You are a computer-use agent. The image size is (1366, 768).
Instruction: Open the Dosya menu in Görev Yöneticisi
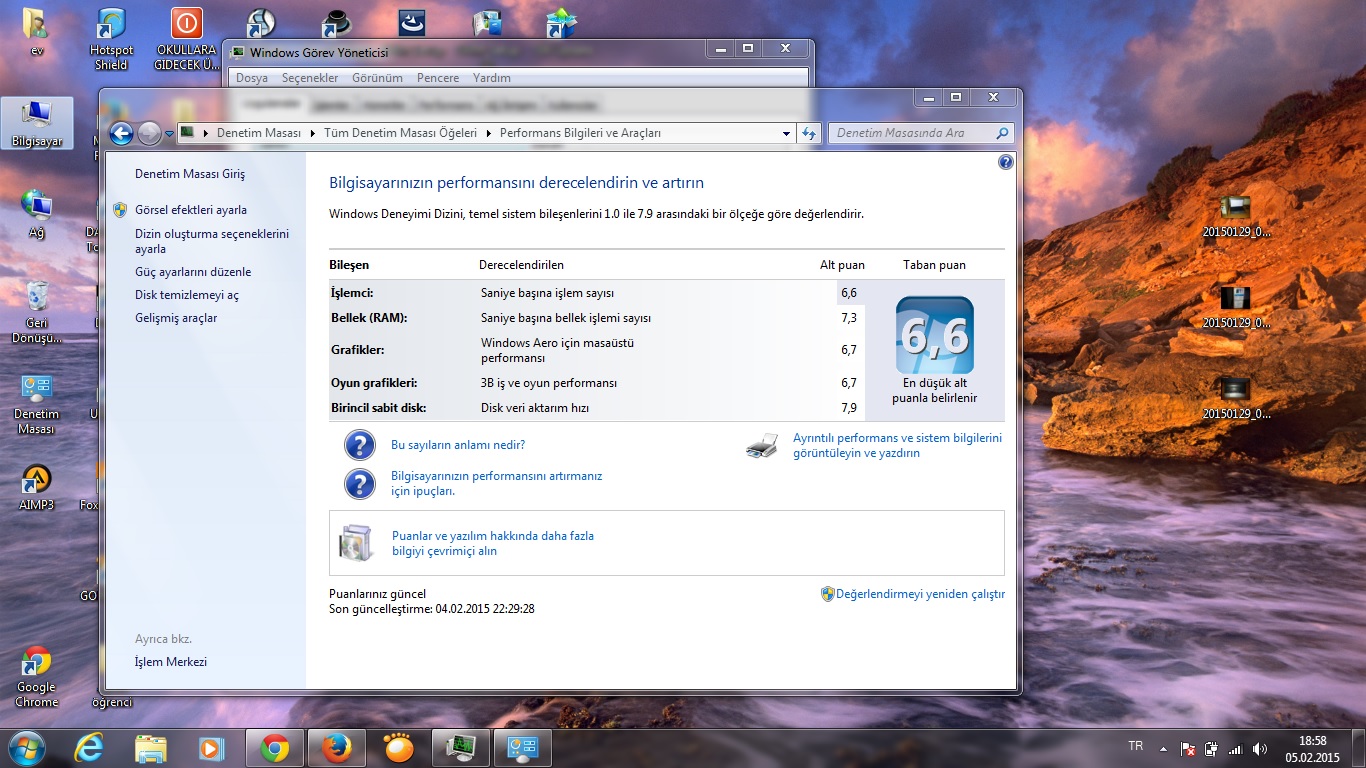tap(251, 78)
